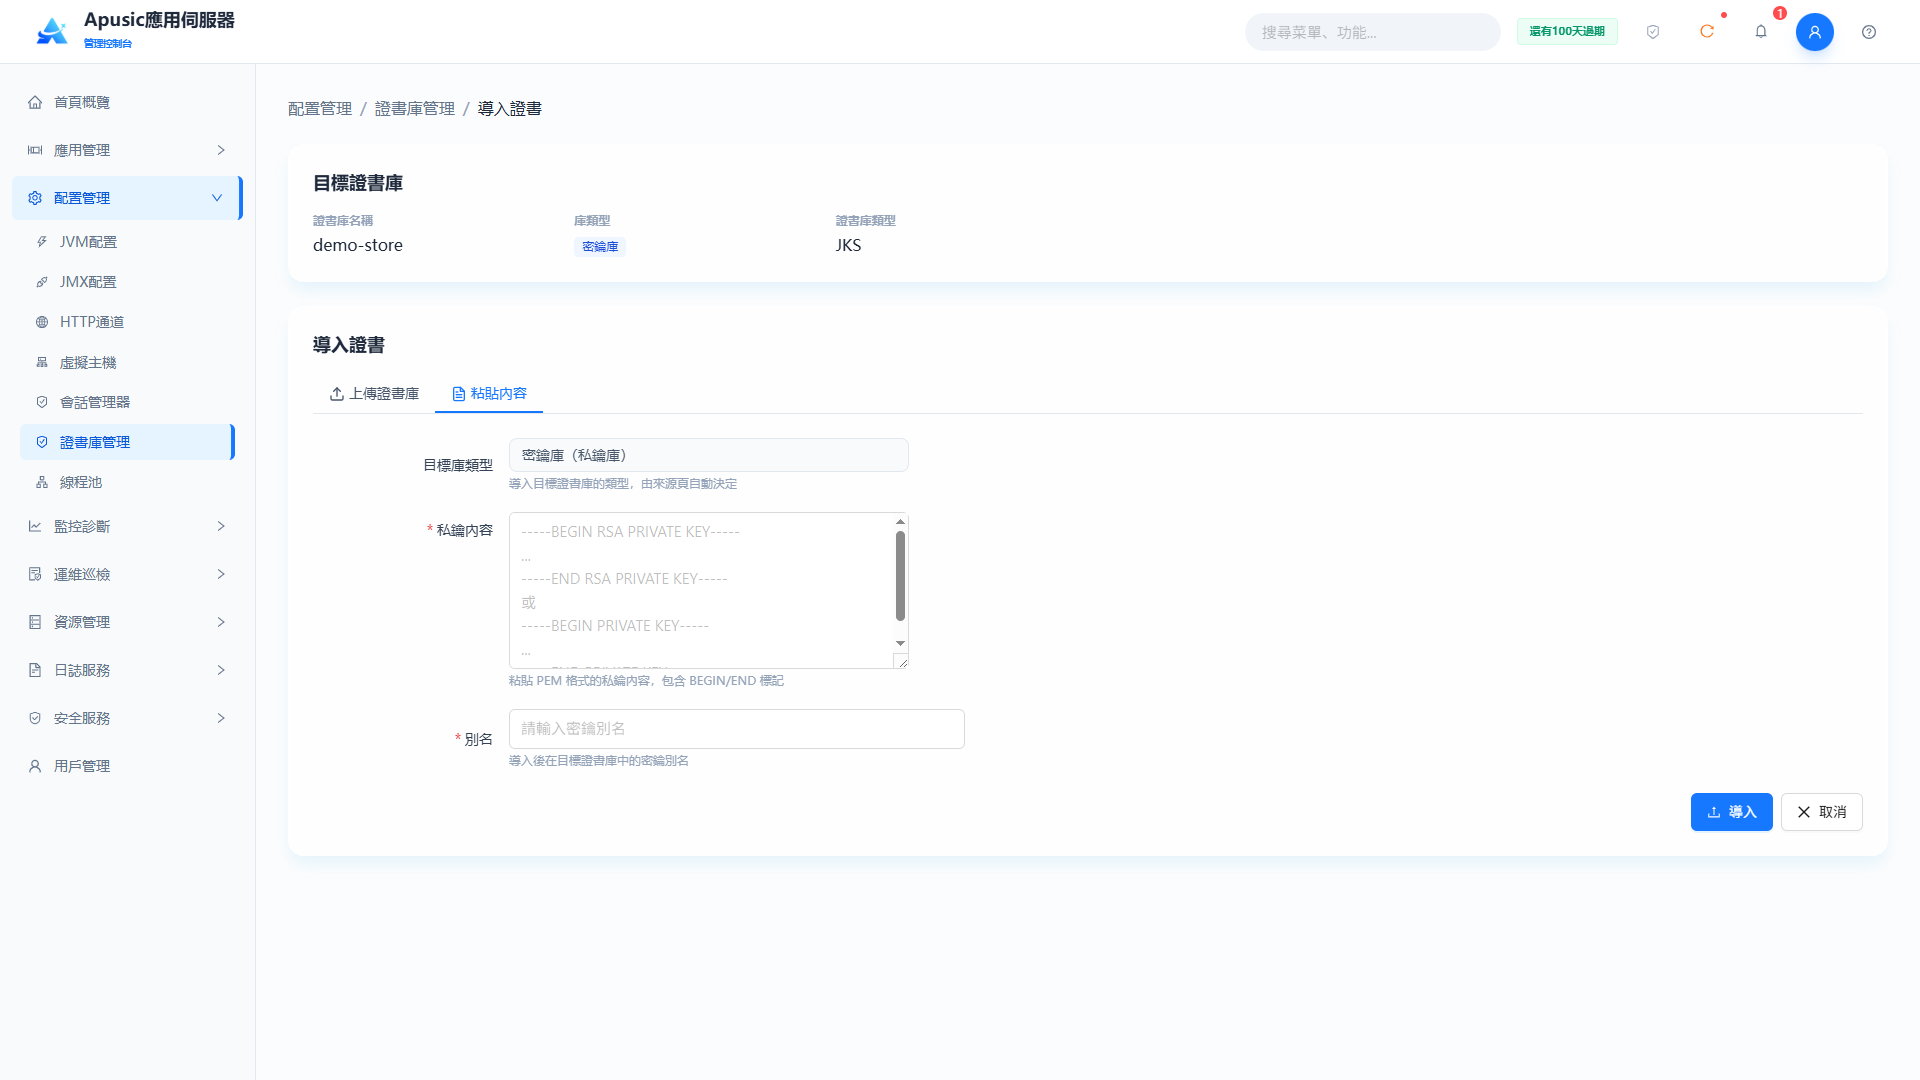This screenshot has height=1080, width=1920.
Task: Open the notification bell
Action: 1761,32
